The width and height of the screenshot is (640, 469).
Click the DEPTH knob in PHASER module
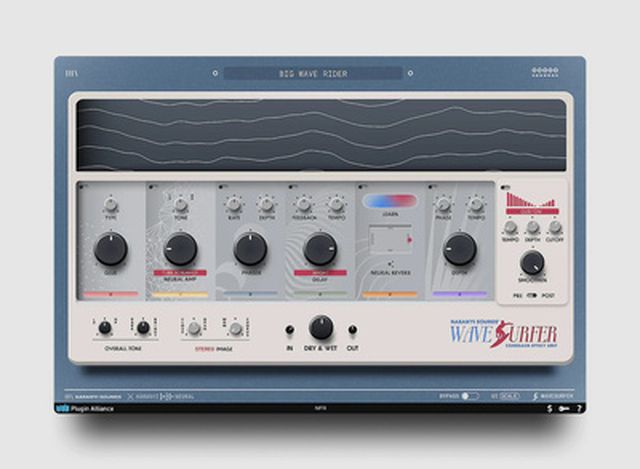point(266,204)
